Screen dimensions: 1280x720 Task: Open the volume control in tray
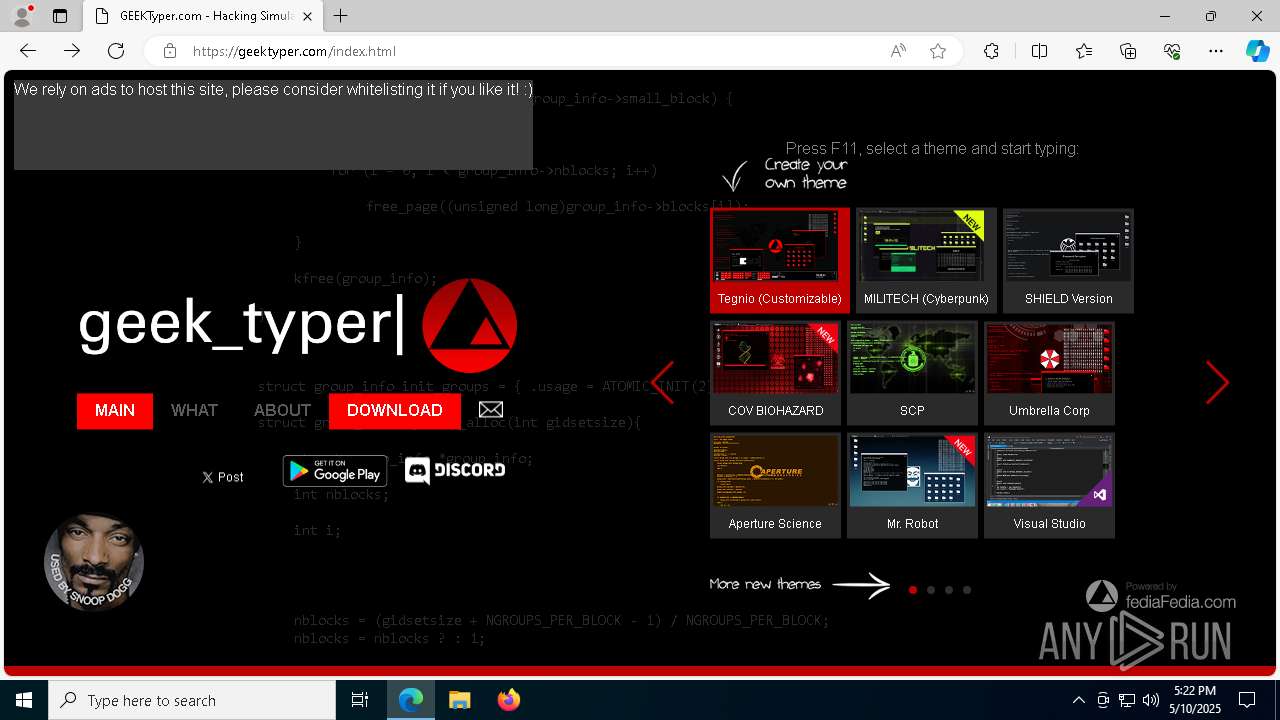tap(1150, 700)
